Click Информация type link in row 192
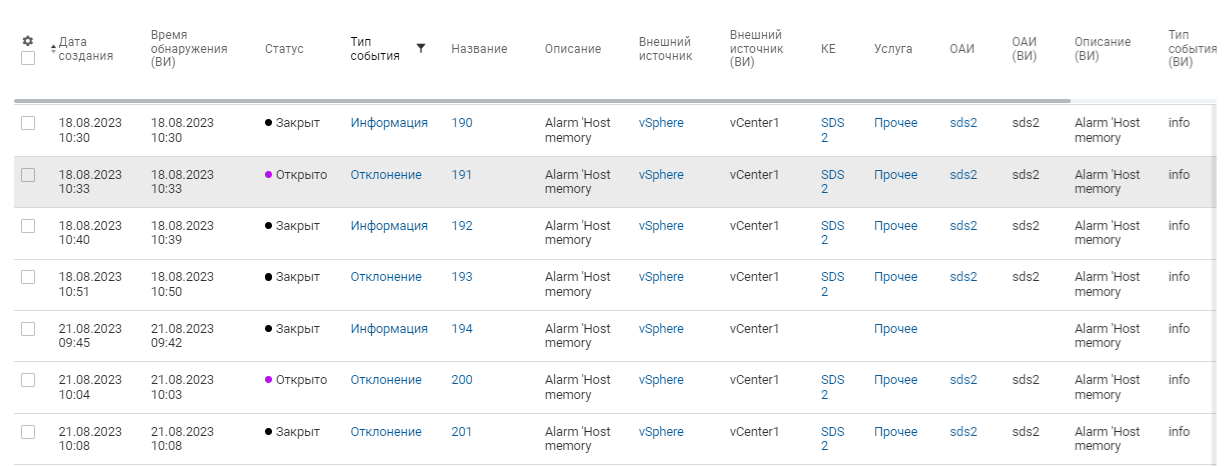This screenshot has width=1226, height=466. pos(389,226)
